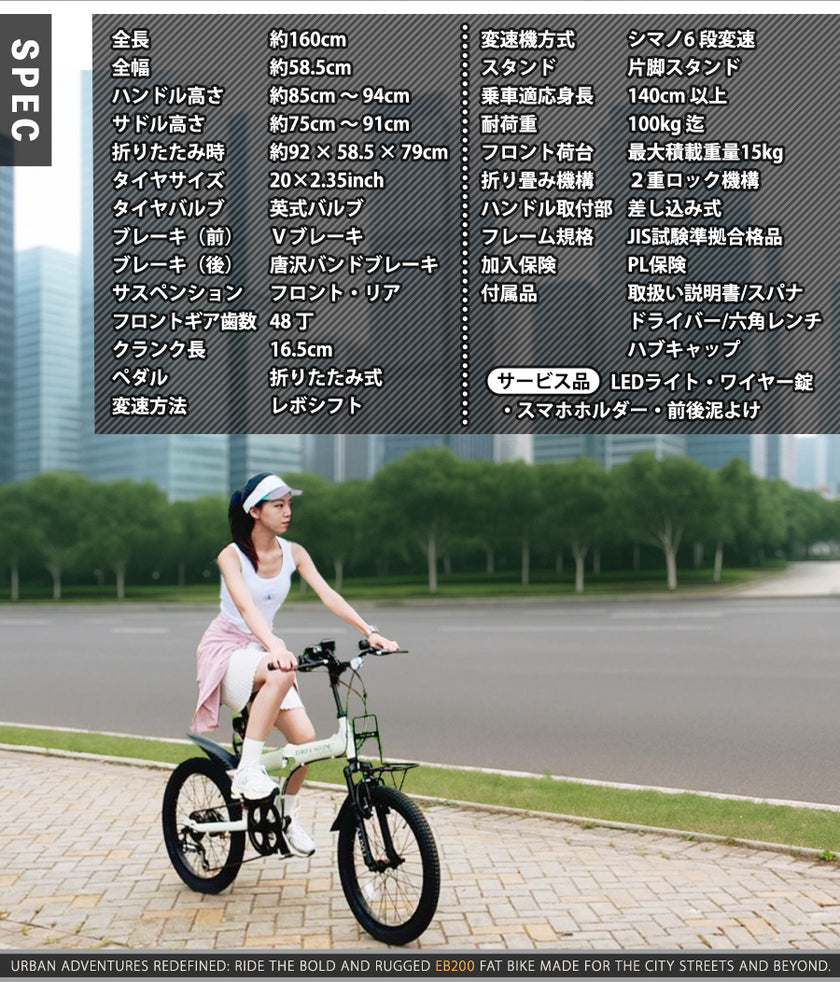840x982 pixels.
Task: Select the 全長 約160cm spec row
Action: tap(228, 40)
